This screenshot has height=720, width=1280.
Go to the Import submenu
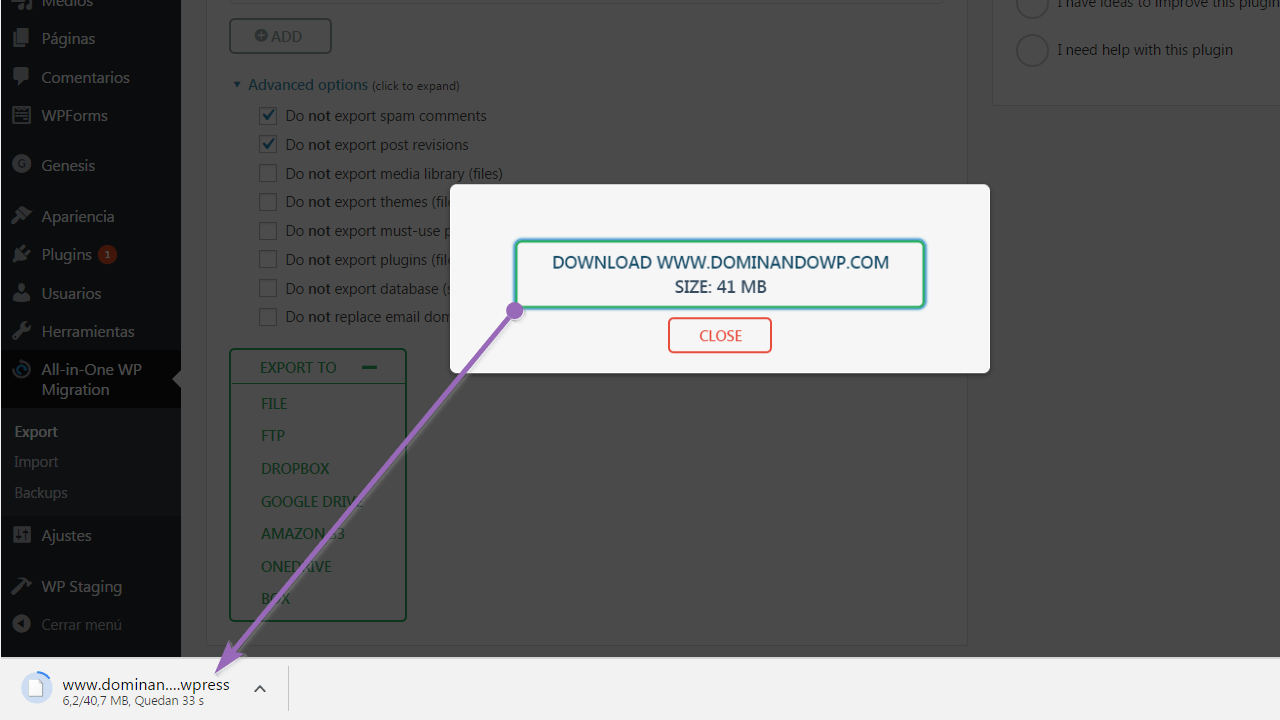click(x=36, y=462)
